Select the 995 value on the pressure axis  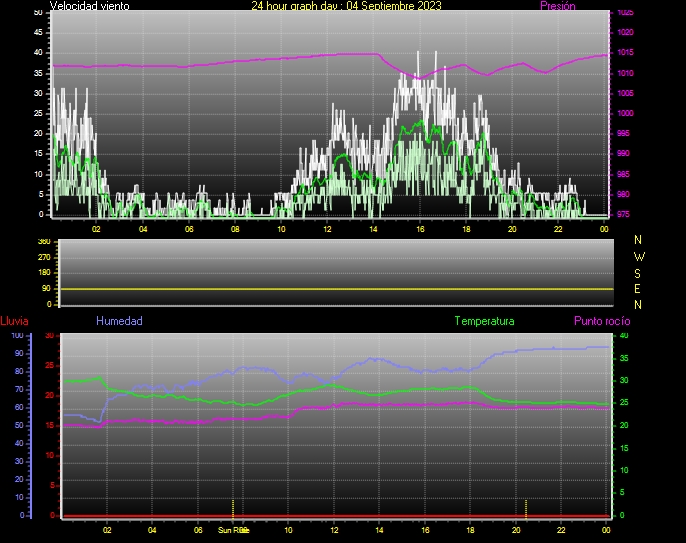point(623,133)
